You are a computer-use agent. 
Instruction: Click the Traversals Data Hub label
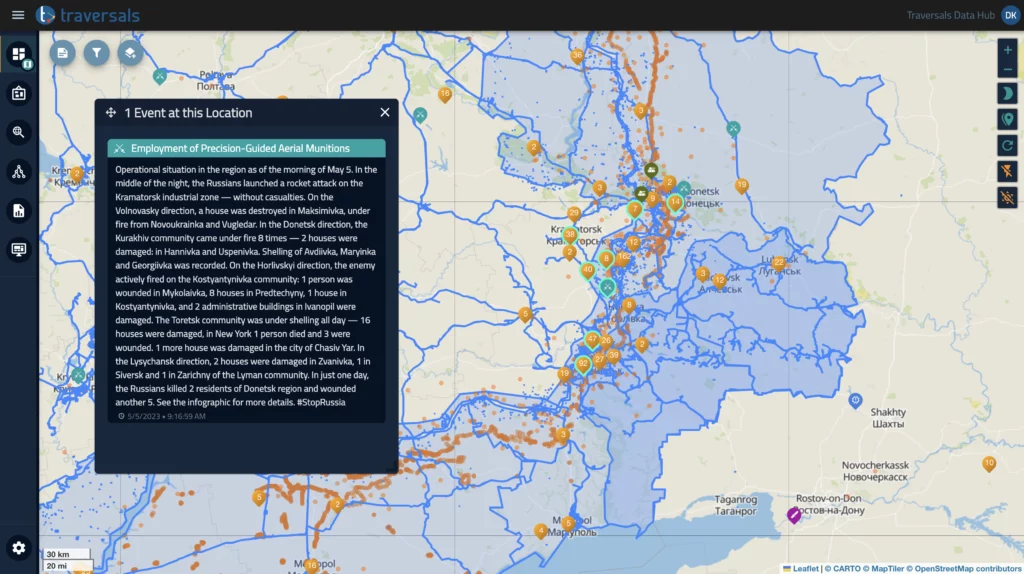click(950, 15)
